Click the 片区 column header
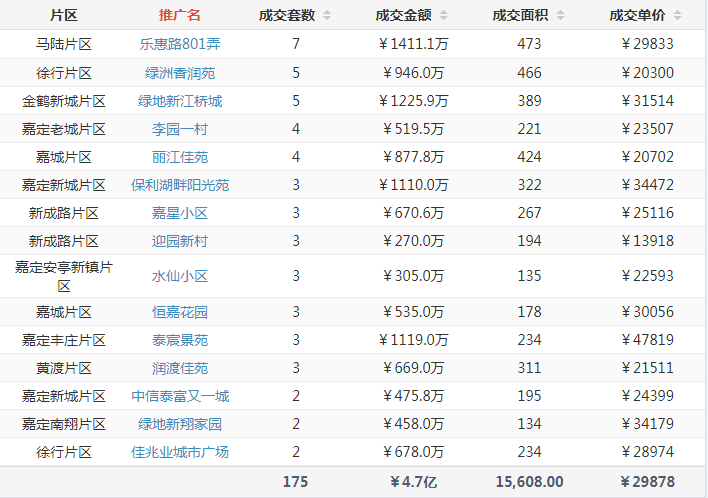The width and height of the screenshot is (708, 498). (x=64, y=15)
